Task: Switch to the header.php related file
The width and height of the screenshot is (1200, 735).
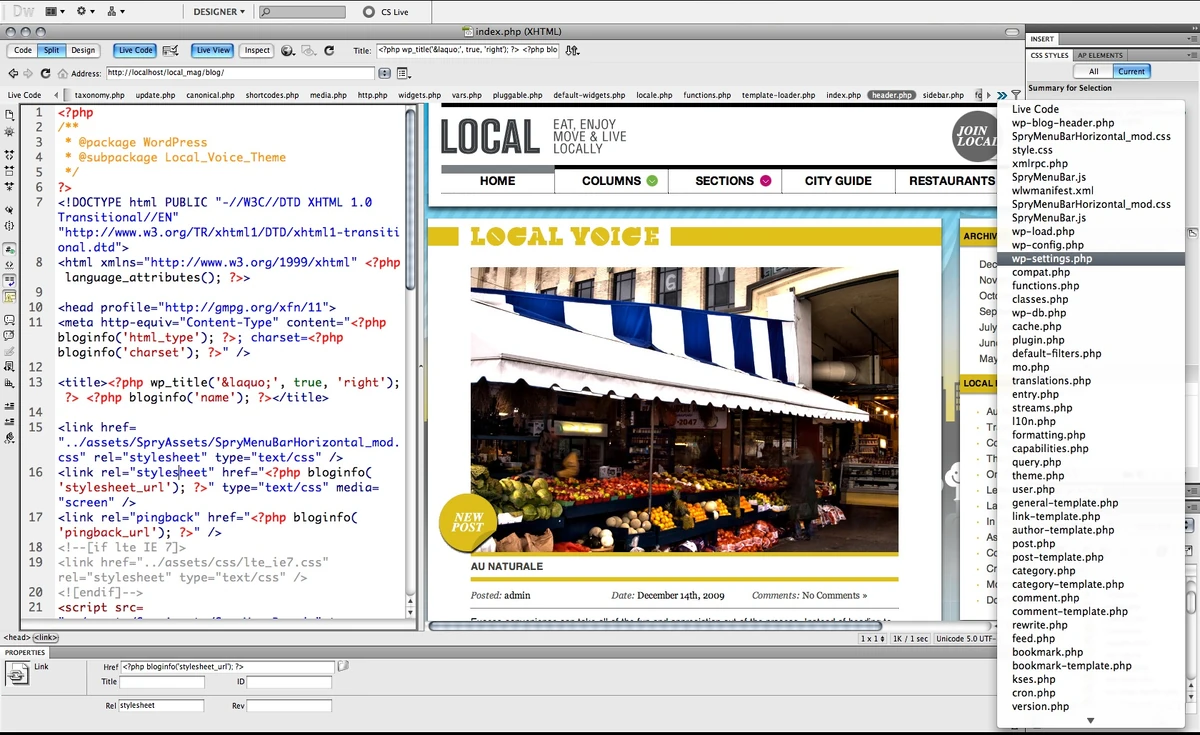Action: click(x=891, y=95)
